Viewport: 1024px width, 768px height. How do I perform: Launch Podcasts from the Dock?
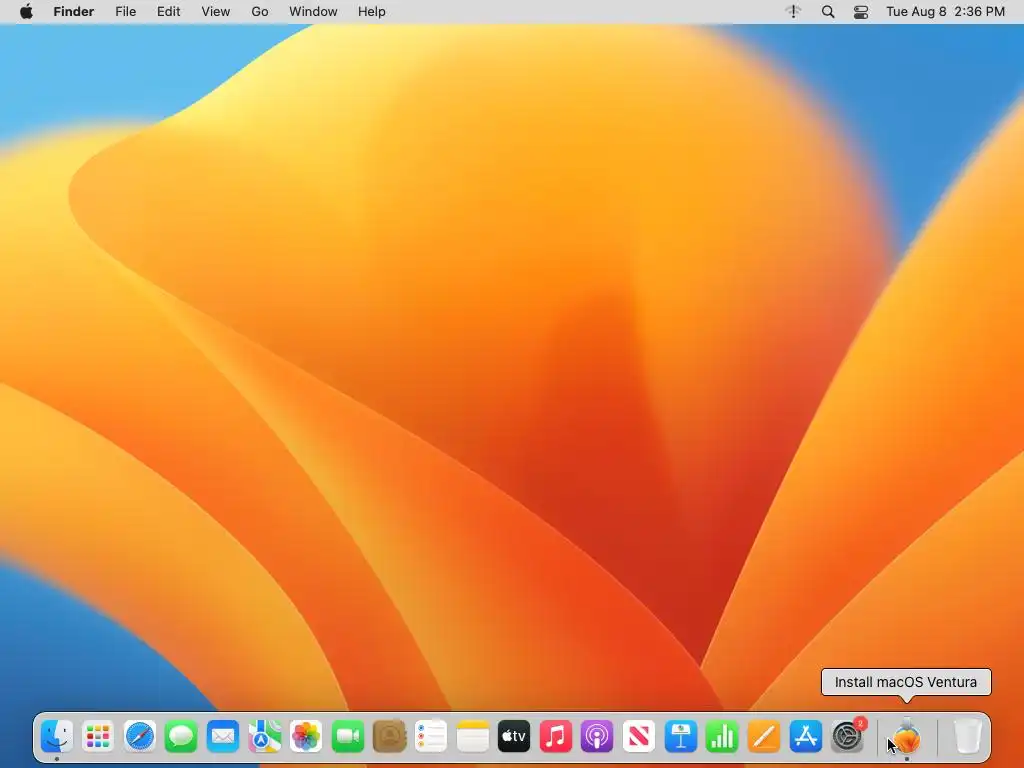click(597, 737)
